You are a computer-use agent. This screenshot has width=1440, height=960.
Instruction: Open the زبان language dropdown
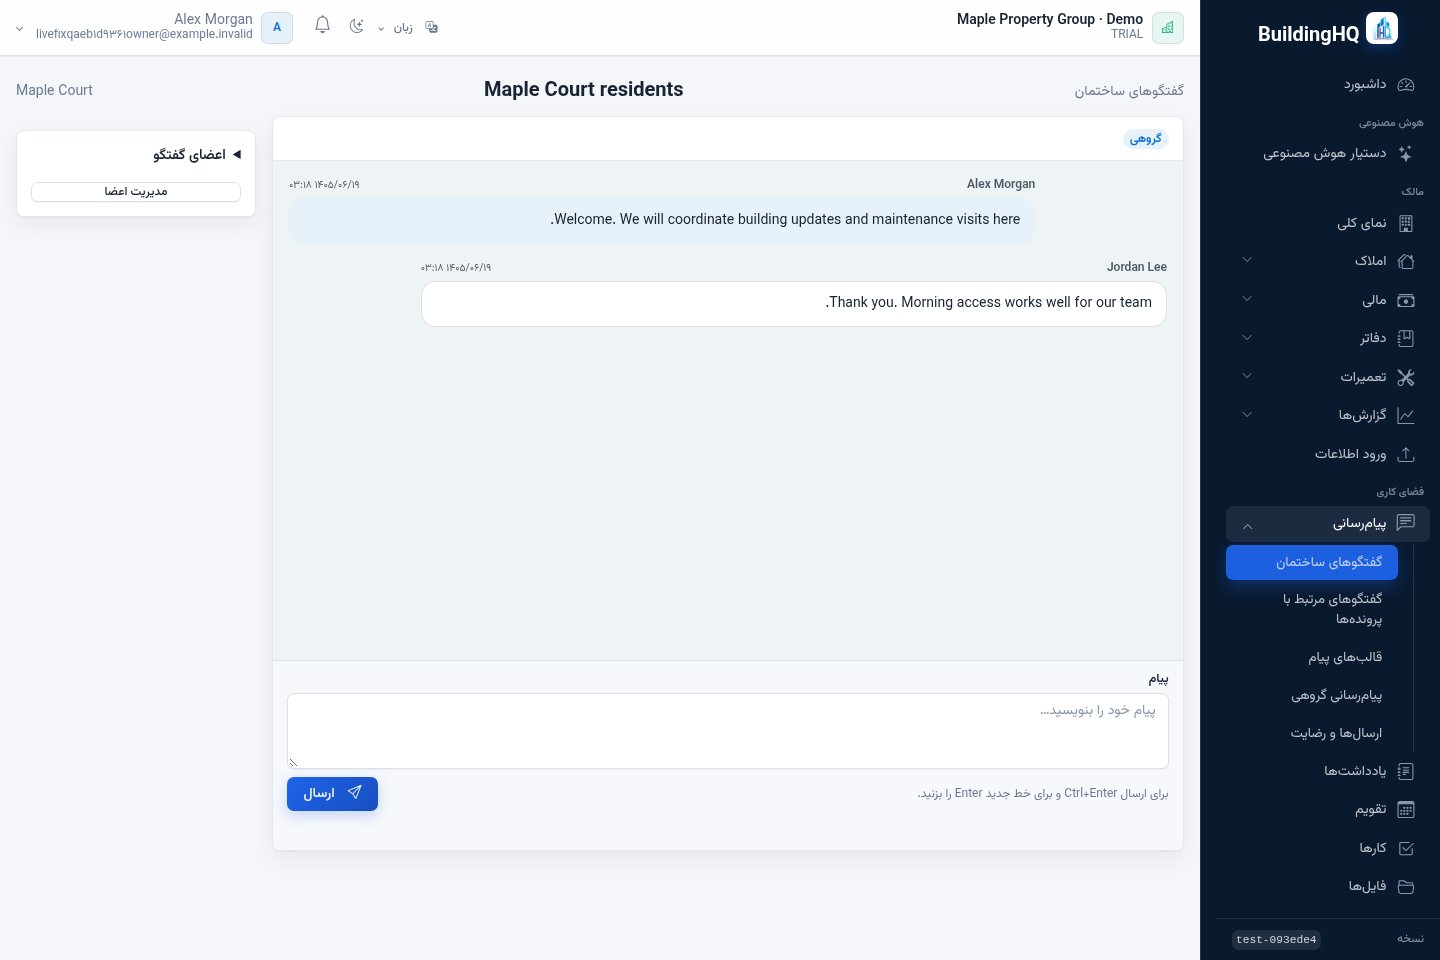[x=395, y=28]
